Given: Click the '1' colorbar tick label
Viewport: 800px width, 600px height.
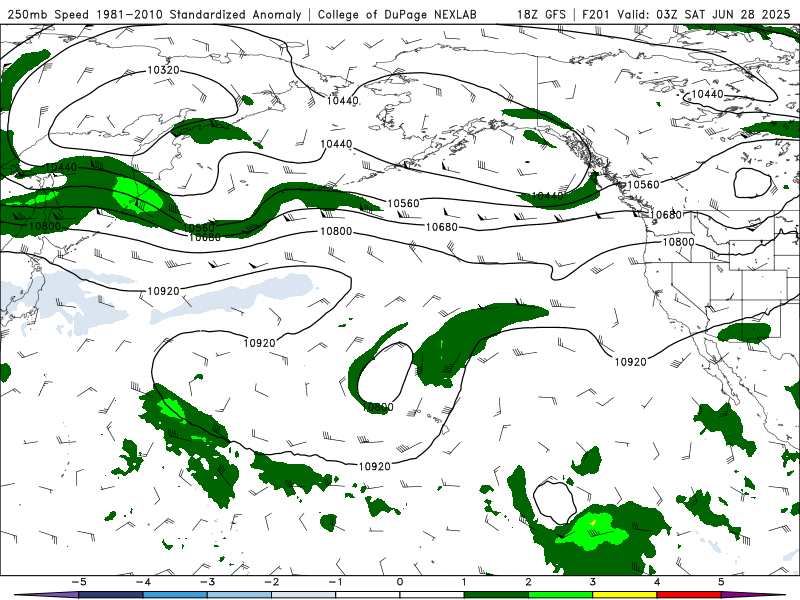Looking at the screenshot, I should coord(464,582).
